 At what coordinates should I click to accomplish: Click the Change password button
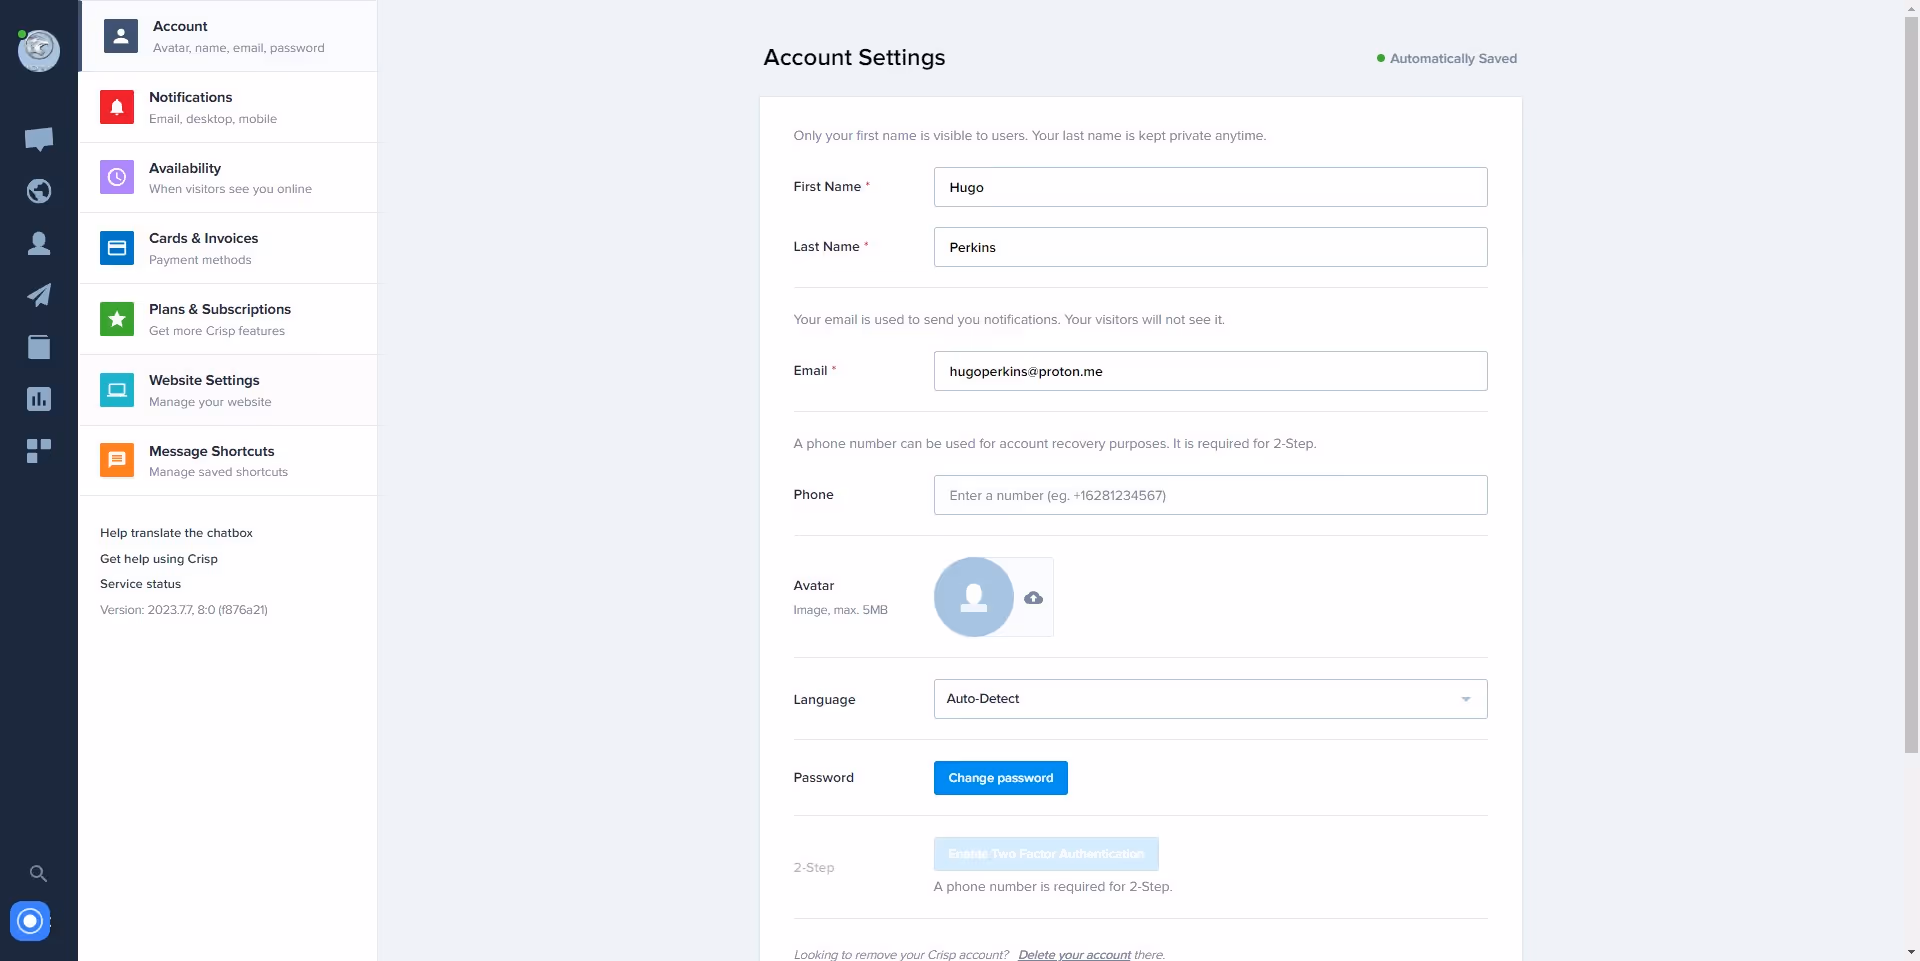pyautogui.click(x=1000, y=778)
